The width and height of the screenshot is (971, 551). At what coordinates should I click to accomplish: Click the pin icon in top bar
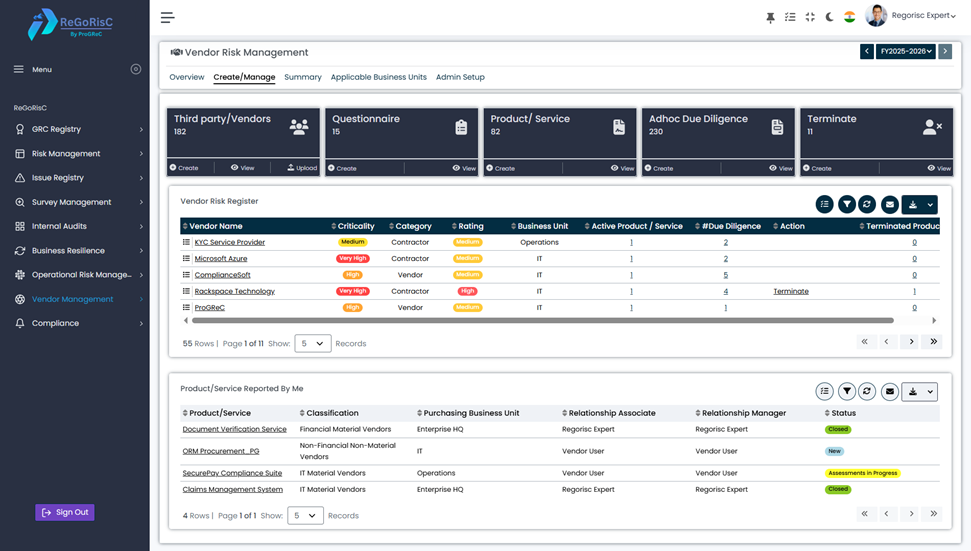(x=770, y=17)
